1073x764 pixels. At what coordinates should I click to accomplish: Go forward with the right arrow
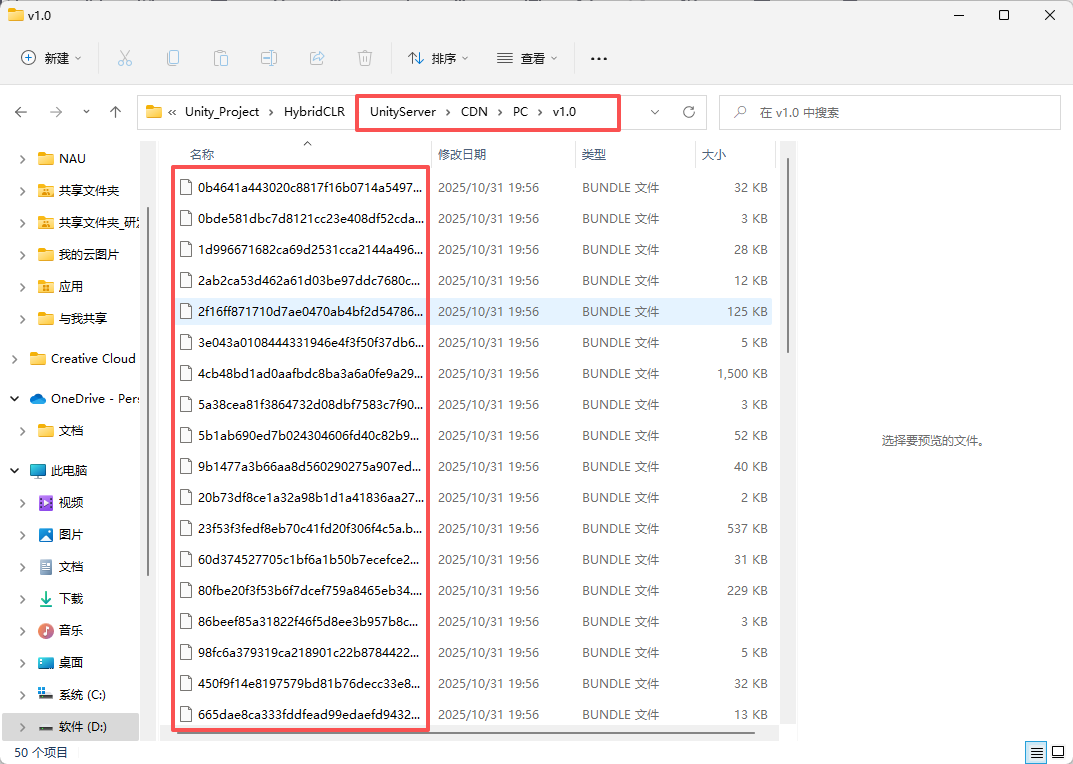56,112
